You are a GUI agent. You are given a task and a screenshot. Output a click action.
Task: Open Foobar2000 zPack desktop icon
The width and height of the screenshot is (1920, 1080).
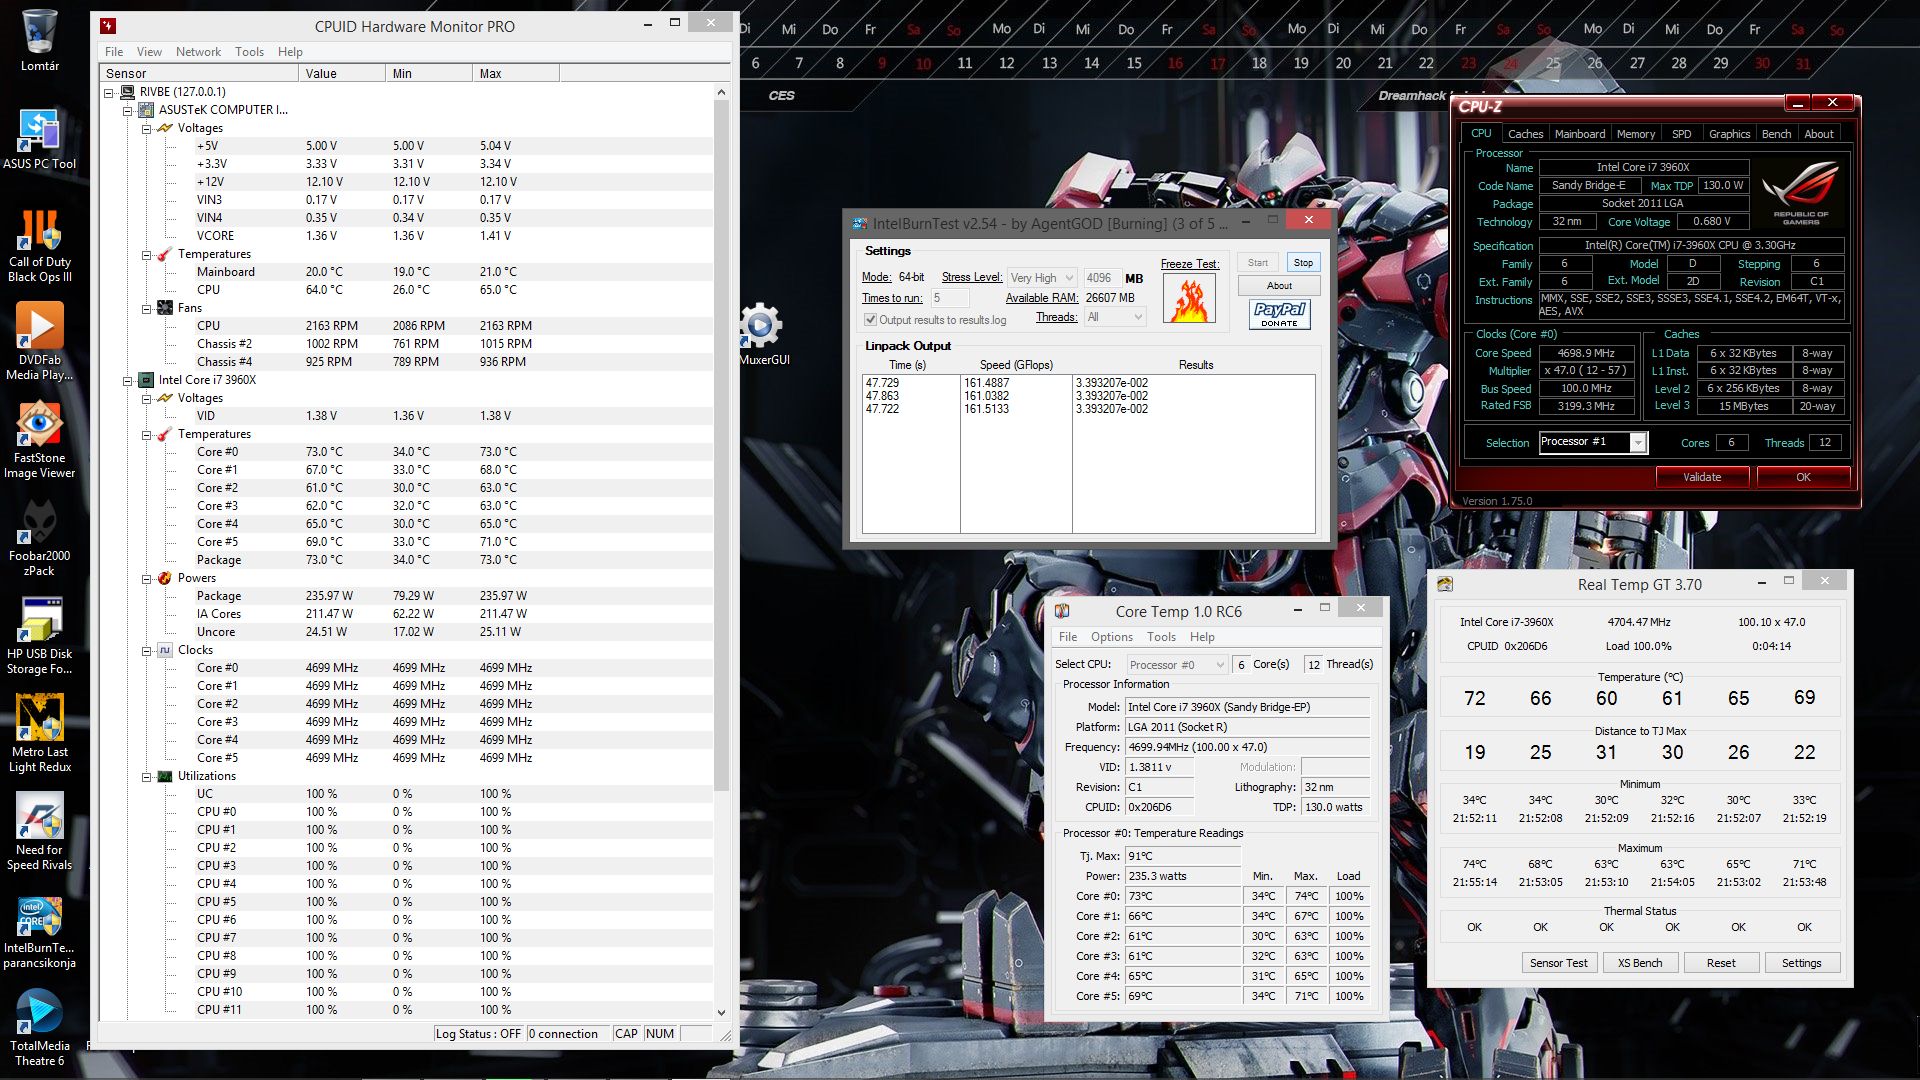click(x=39, y=538)
